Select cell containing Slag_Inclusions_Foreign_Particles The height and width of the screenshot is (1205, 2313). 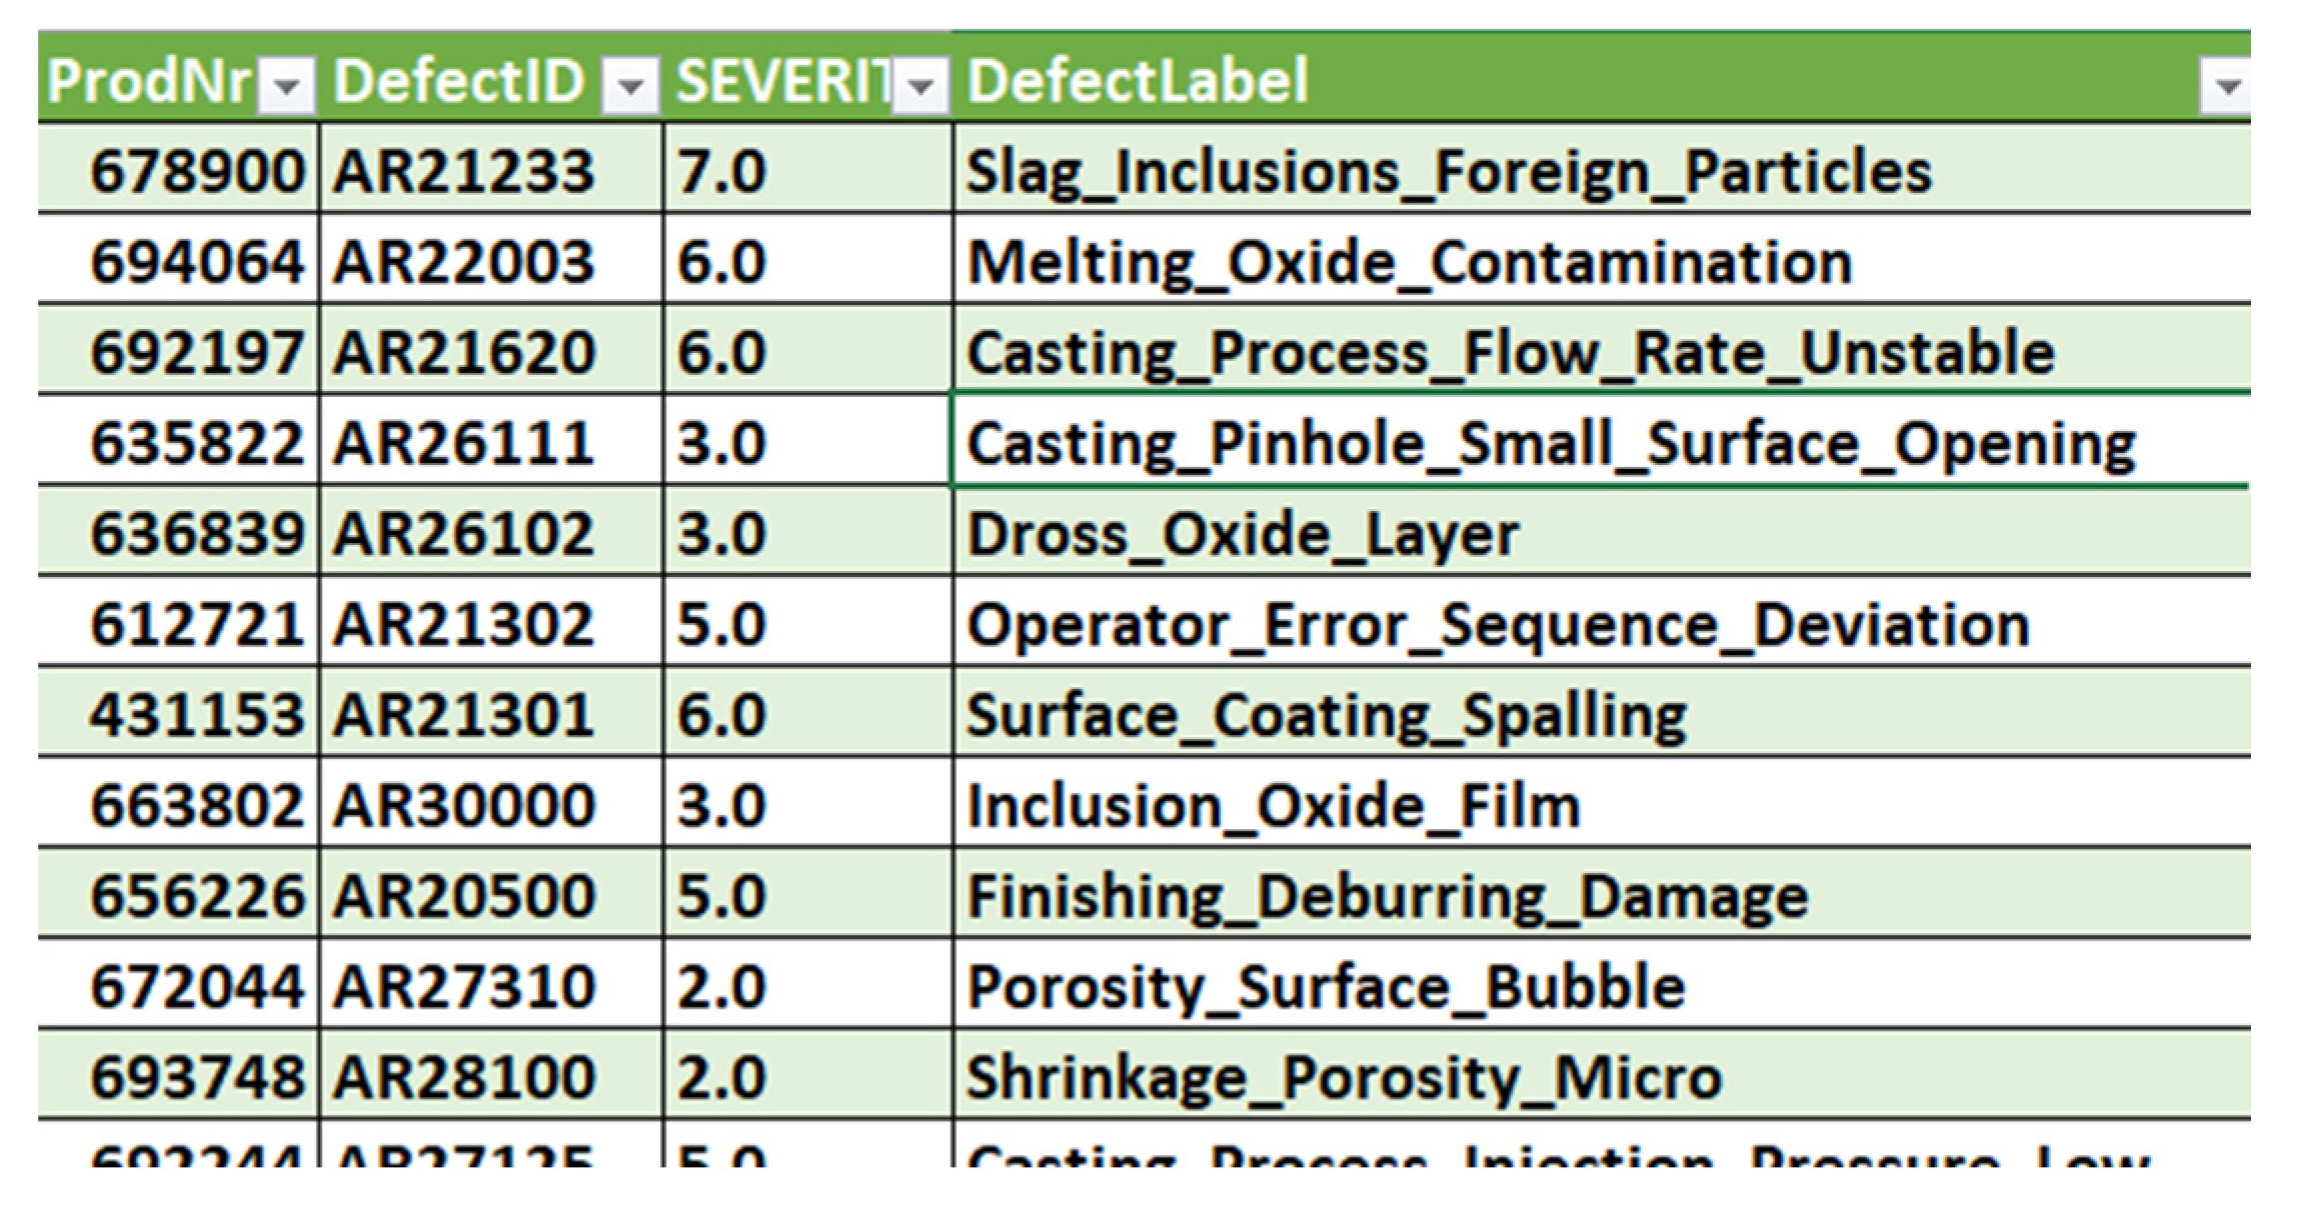coord(1601,168)
